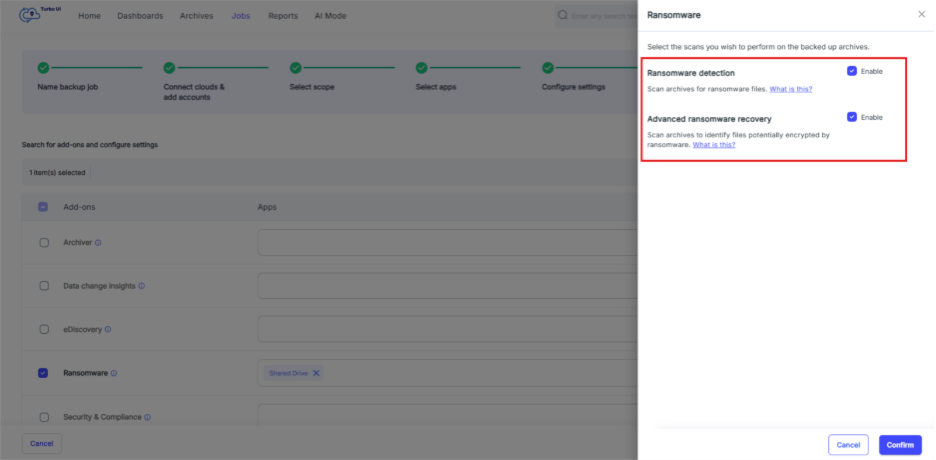Disable the Ransomware detection checkbox
Viewport: 936px width, 460px height.
pyautogui.click(x=852, y=72)
